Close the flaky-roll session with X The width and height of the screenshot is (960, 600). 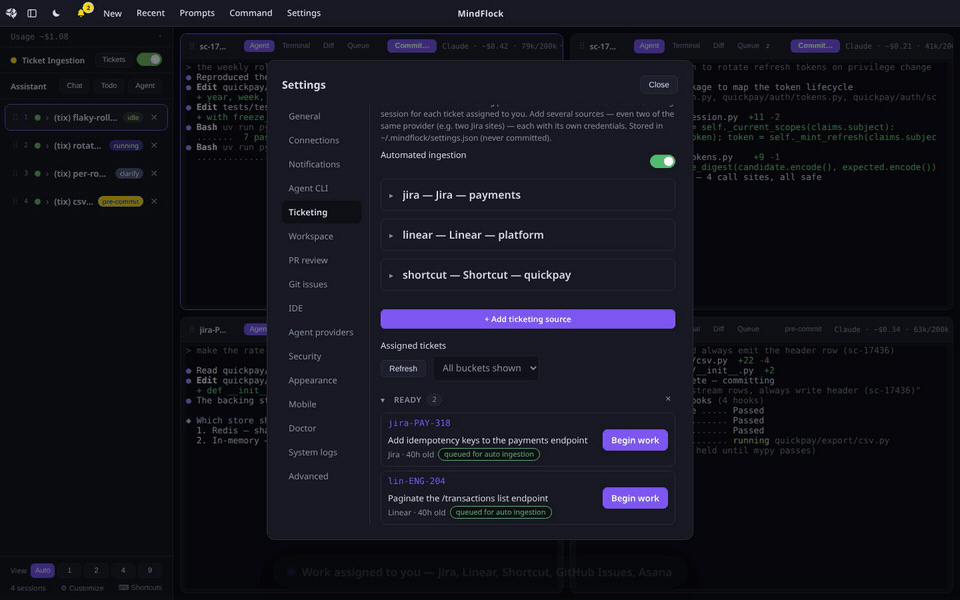pyautogui.click(x=154, y=118)
